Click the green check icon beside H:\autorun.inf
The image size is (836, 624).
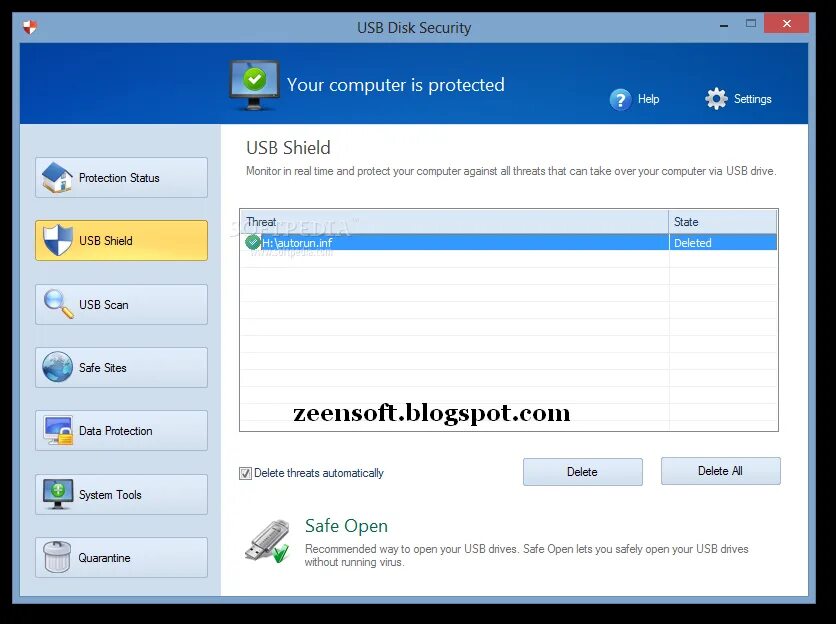(253, 242)
